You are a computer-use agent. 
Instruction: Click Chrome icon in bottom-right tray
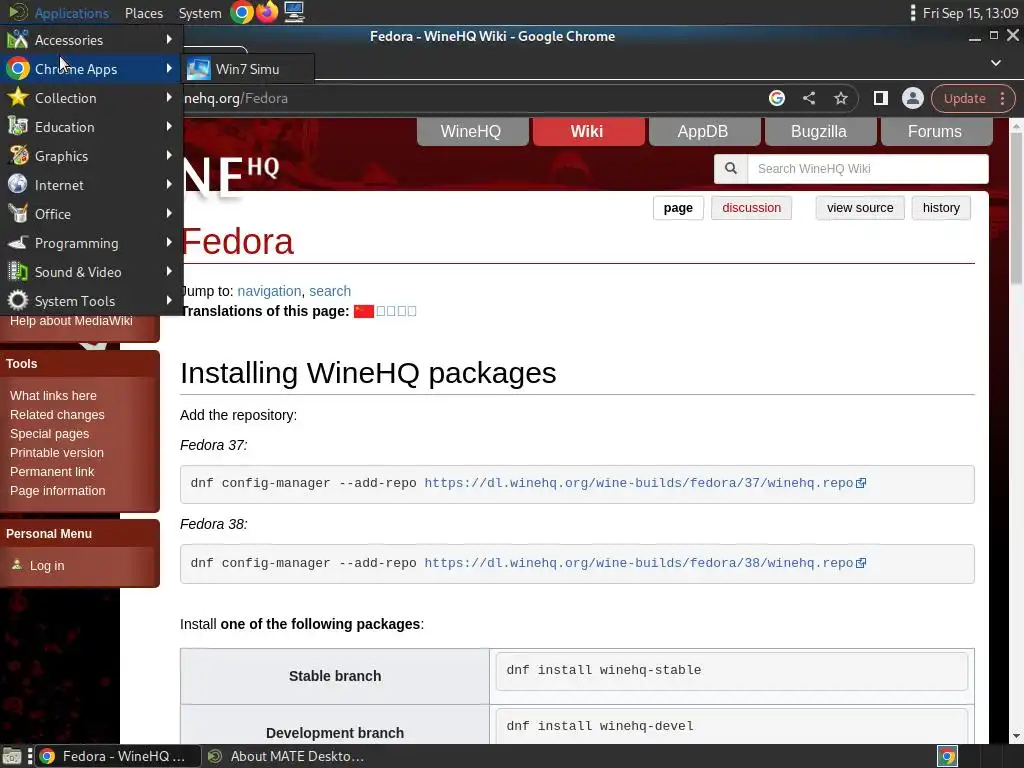(x=948, y=756)
